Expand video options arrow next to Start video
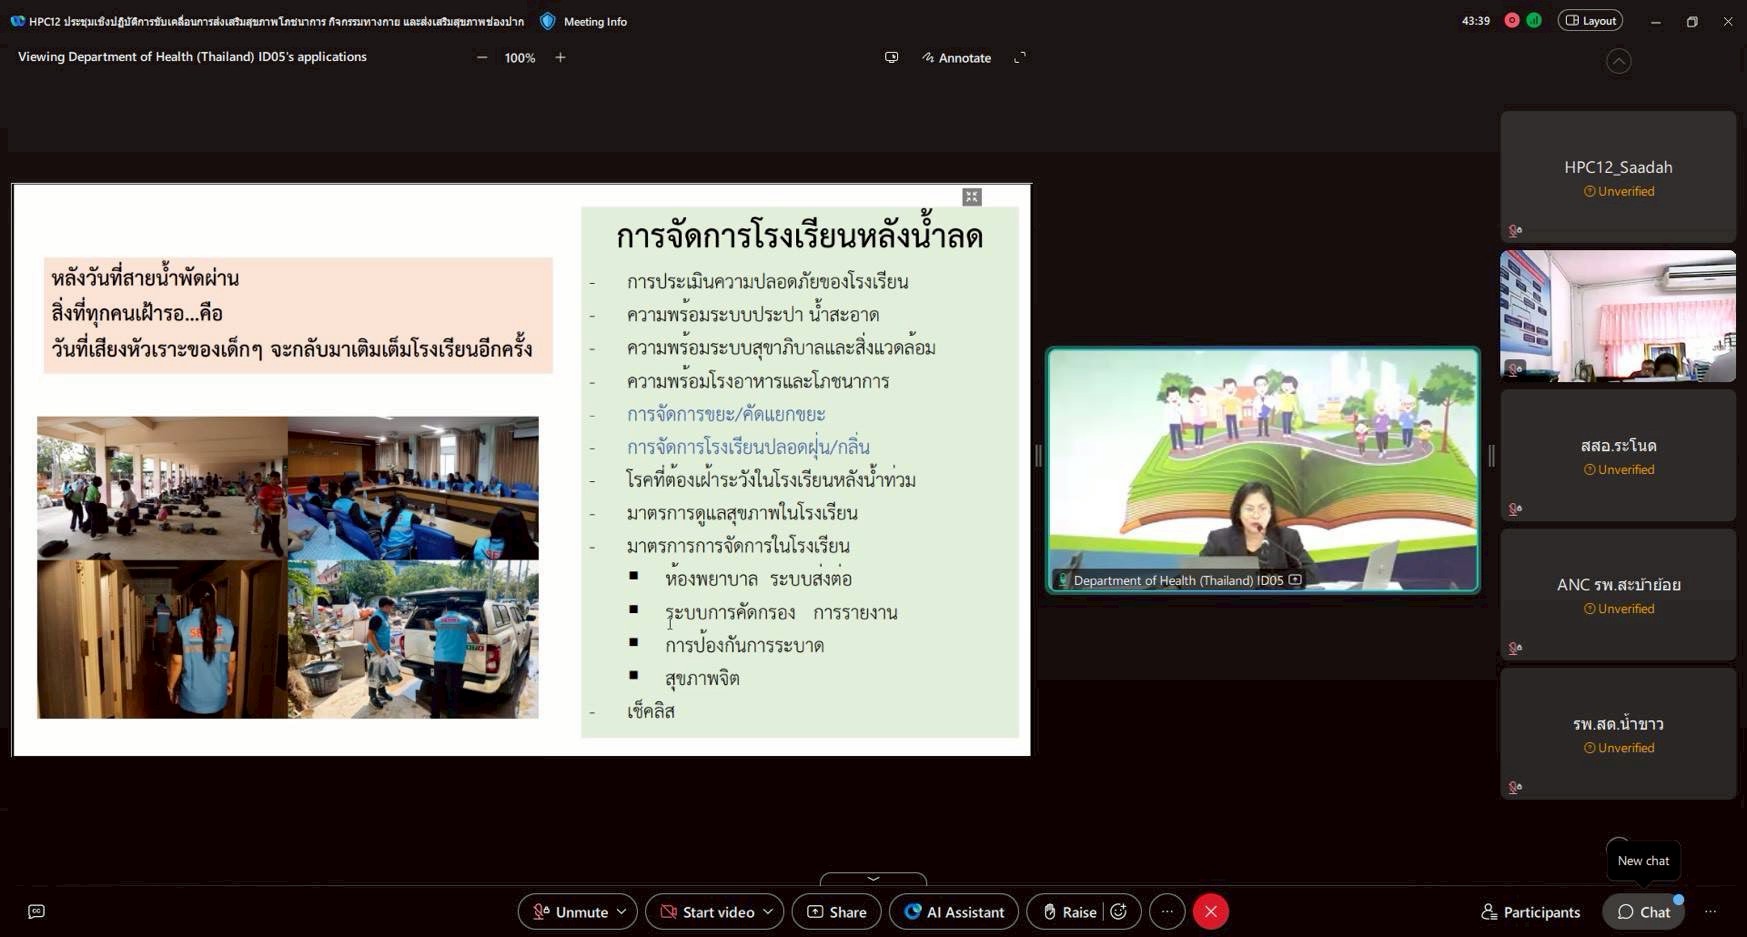Viewport: 1747px width, 937px height. point(768,912)
